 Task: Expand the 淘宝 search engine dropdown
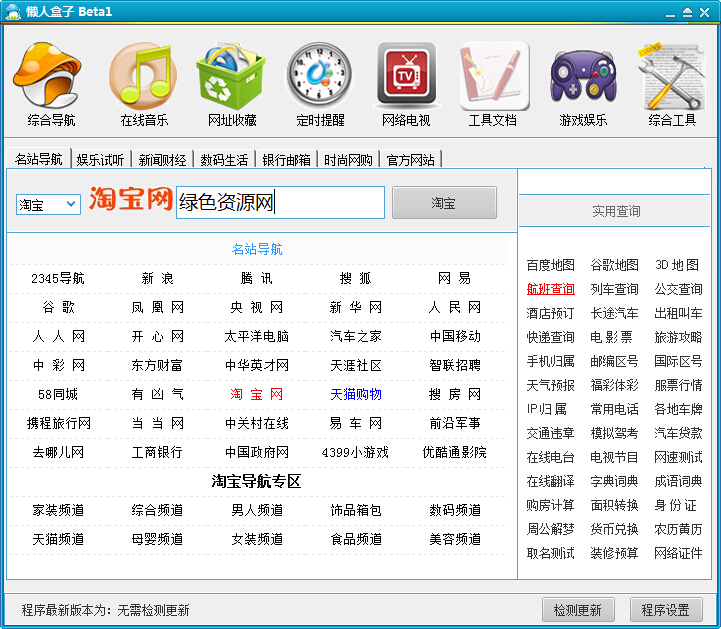click(x=71, y=204)
